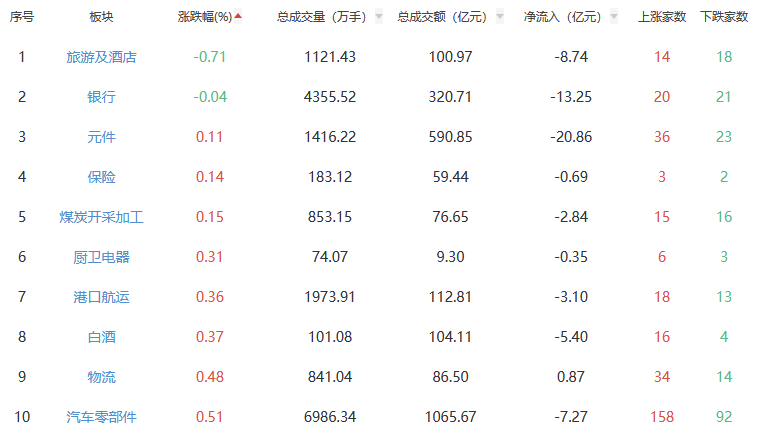Click the 上涨家数 column header
758x435 pixels.
662,17
